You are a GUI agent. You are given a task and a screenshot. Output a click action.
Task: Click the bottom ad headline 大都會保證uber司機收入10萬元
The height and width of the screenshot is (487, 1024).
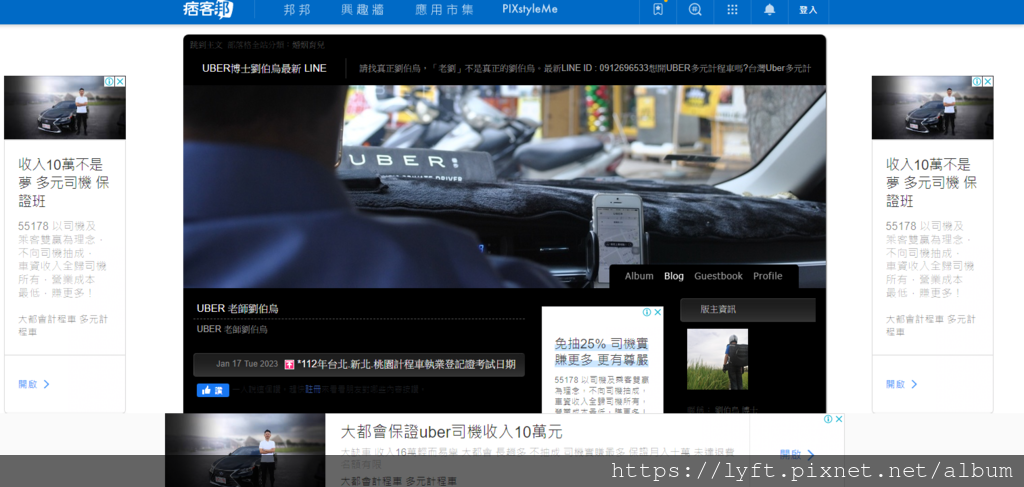click(x=451, y=432)
